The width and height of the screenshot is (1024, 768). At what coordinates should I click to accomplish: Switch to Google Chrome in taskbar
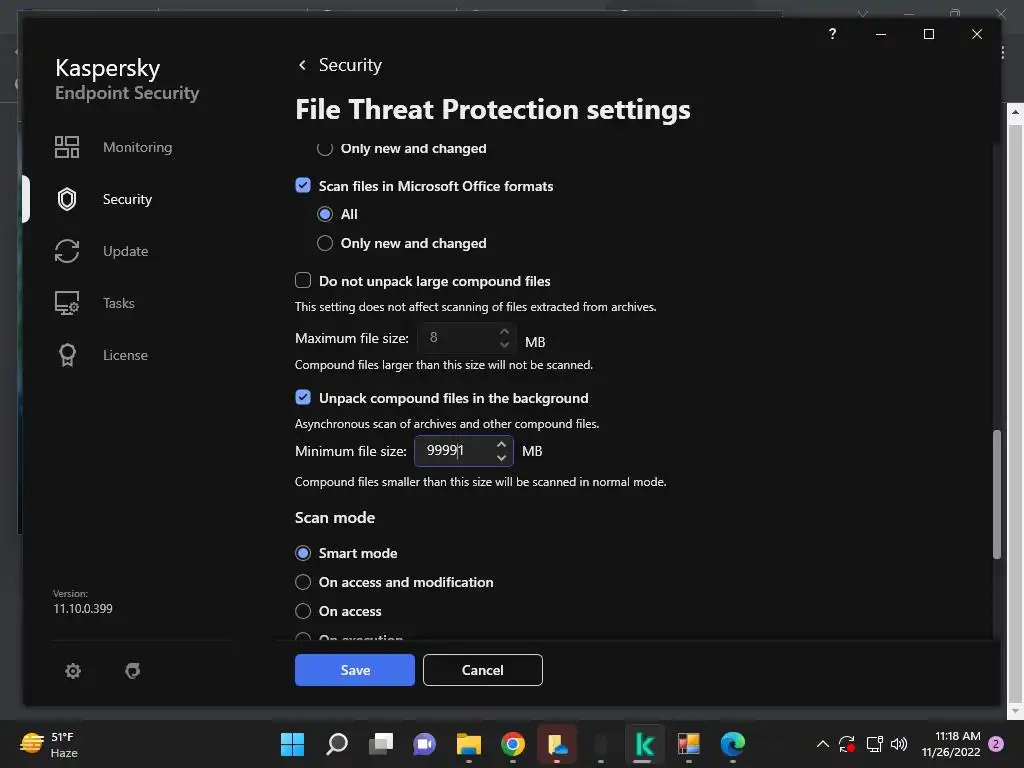pos(513,744)
